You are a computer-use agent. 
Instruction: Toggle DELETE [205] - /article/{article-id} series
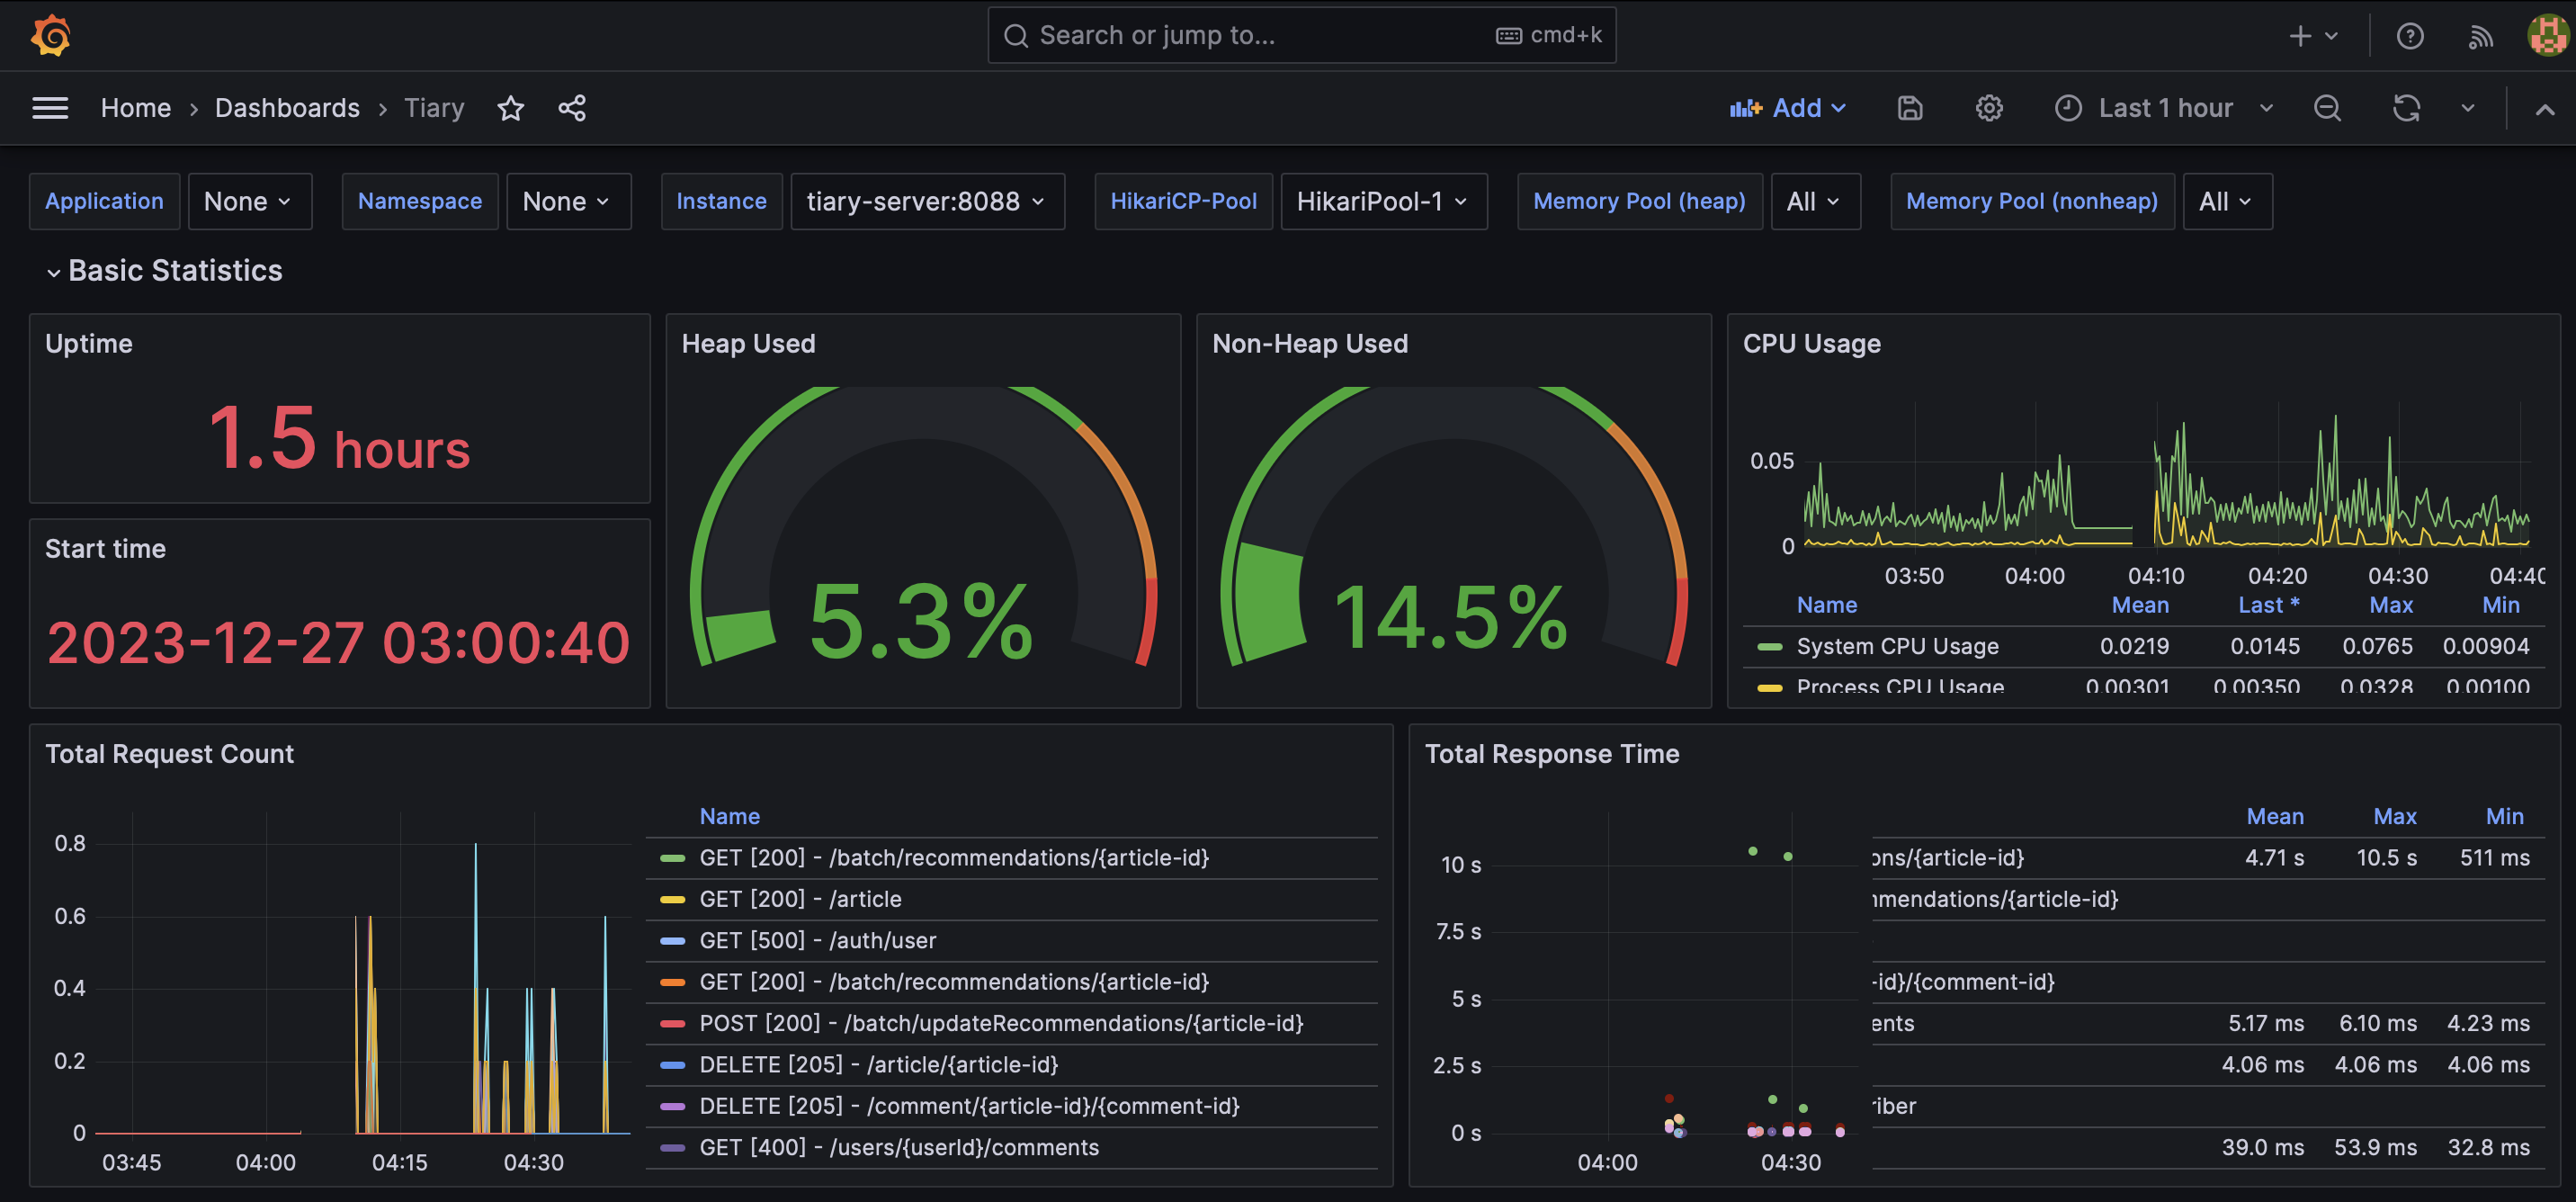(x=878, y=1064)
